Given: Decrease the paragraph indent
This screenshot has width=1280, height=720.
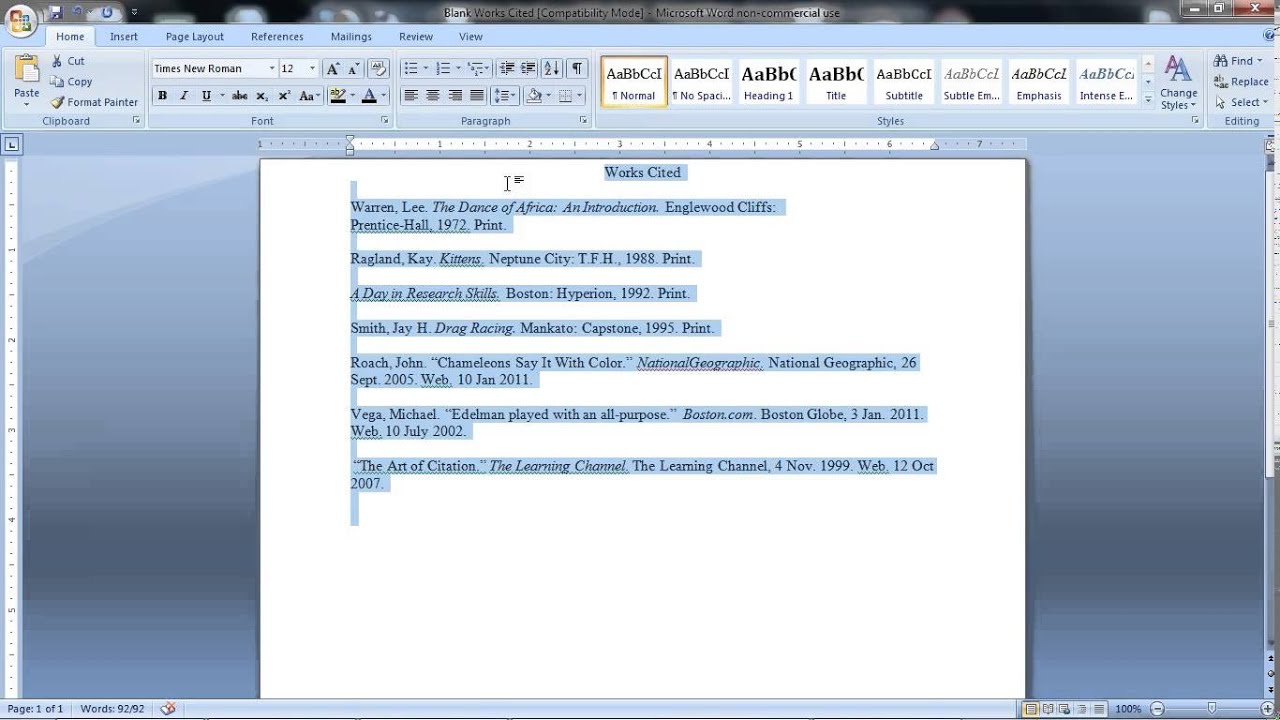Looking at the screenshot, I should pyautogui.click(x=507, y=69).
